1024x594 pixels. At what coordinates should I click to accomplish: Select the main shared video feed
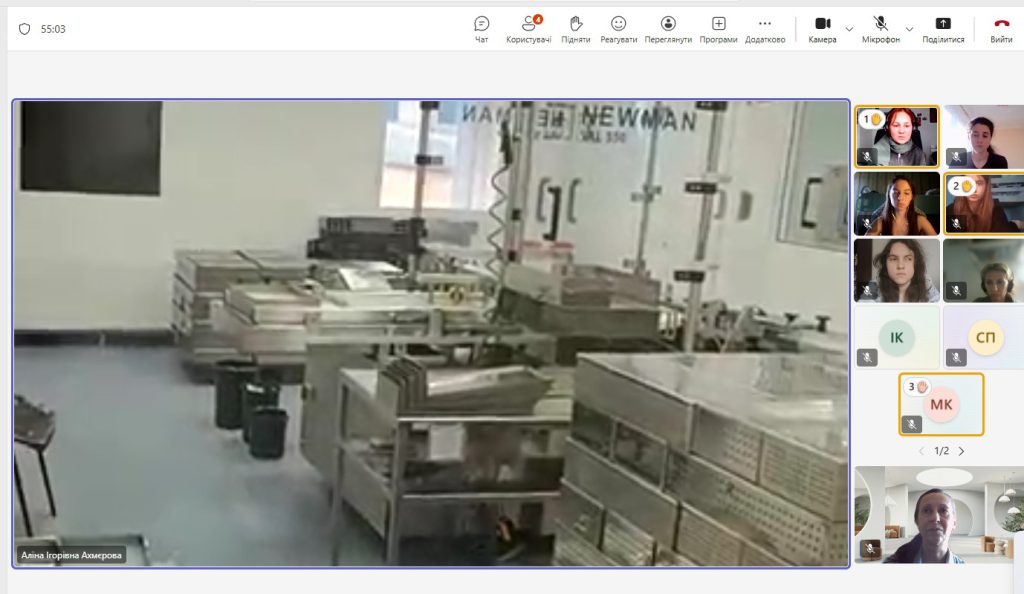click(x=431, y=334)
